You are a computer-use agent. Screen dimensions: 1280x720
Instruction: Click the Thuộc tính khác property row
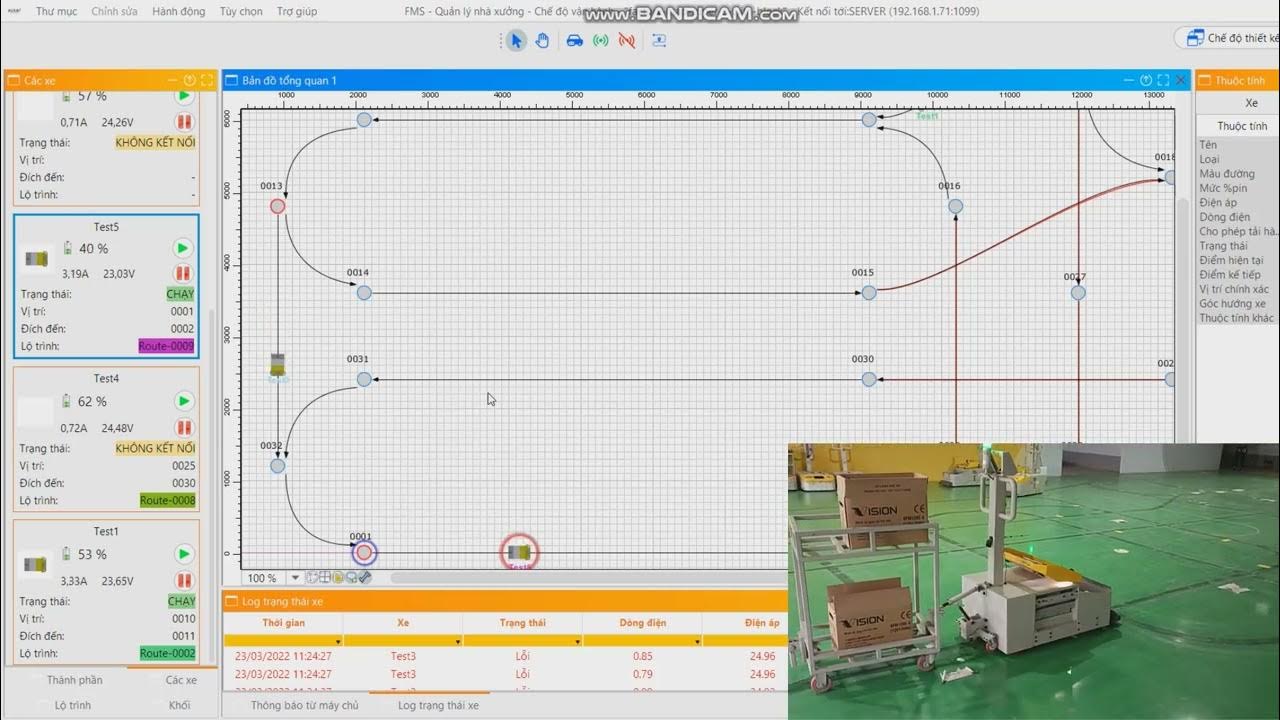coord(1238,318)
